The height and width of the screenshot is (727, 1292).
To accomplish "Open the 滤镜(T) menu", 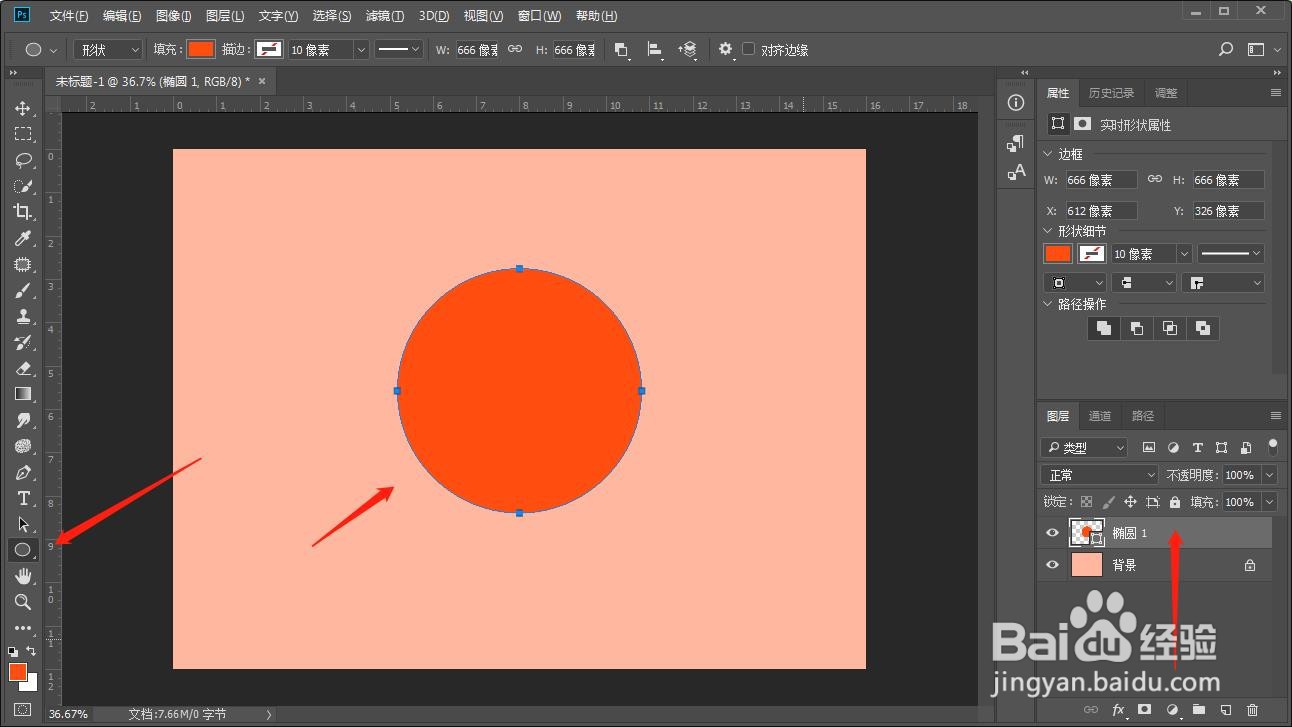I will (385, 16).
